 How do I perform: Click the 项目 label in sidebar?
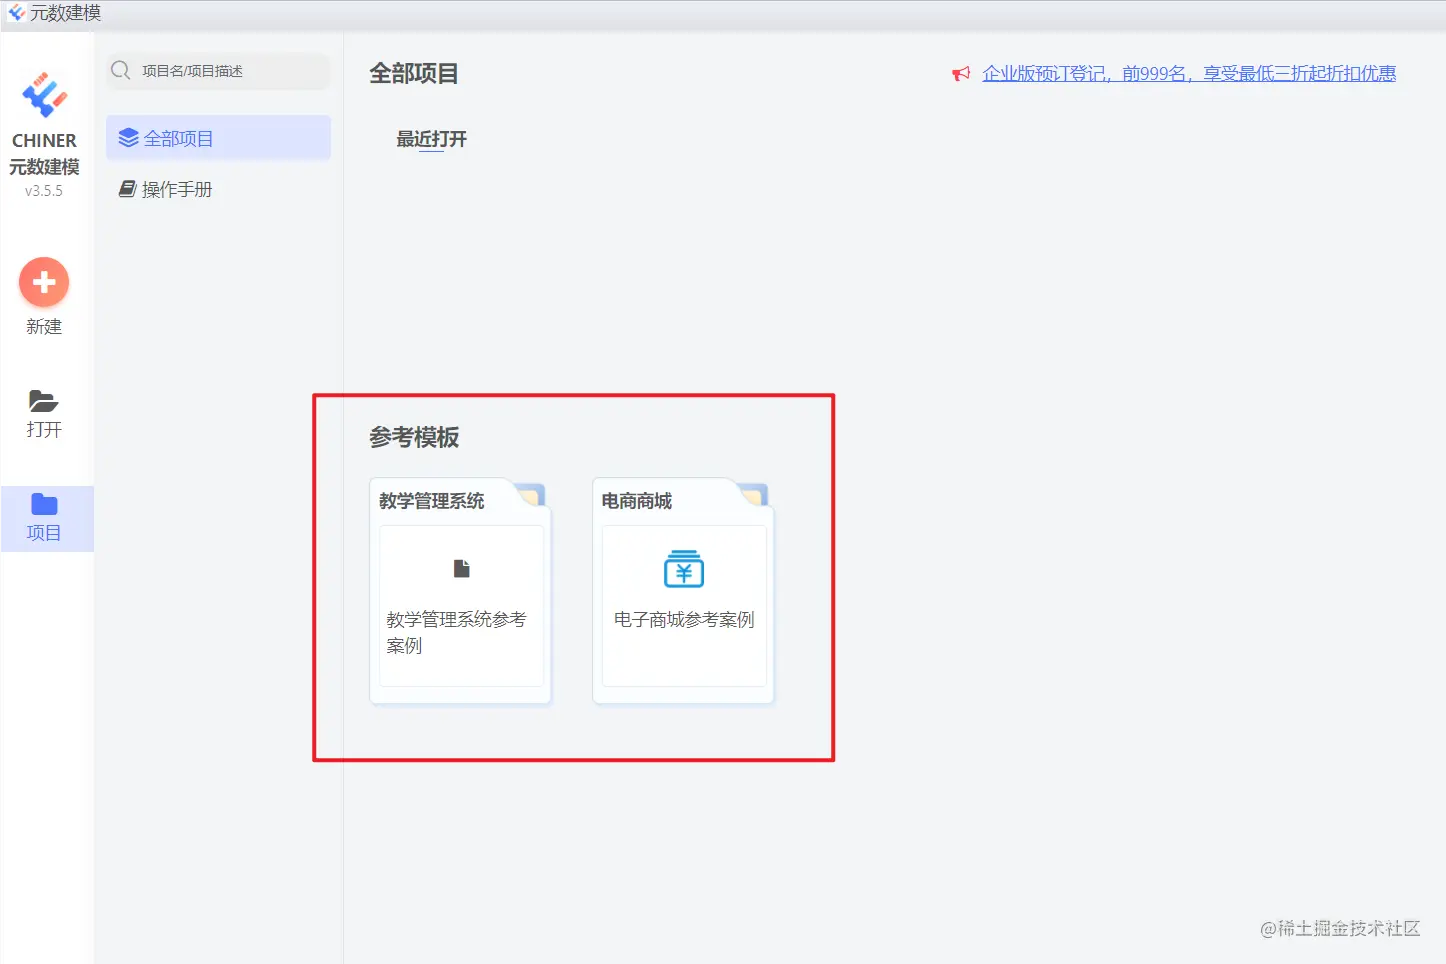point(44,533)
